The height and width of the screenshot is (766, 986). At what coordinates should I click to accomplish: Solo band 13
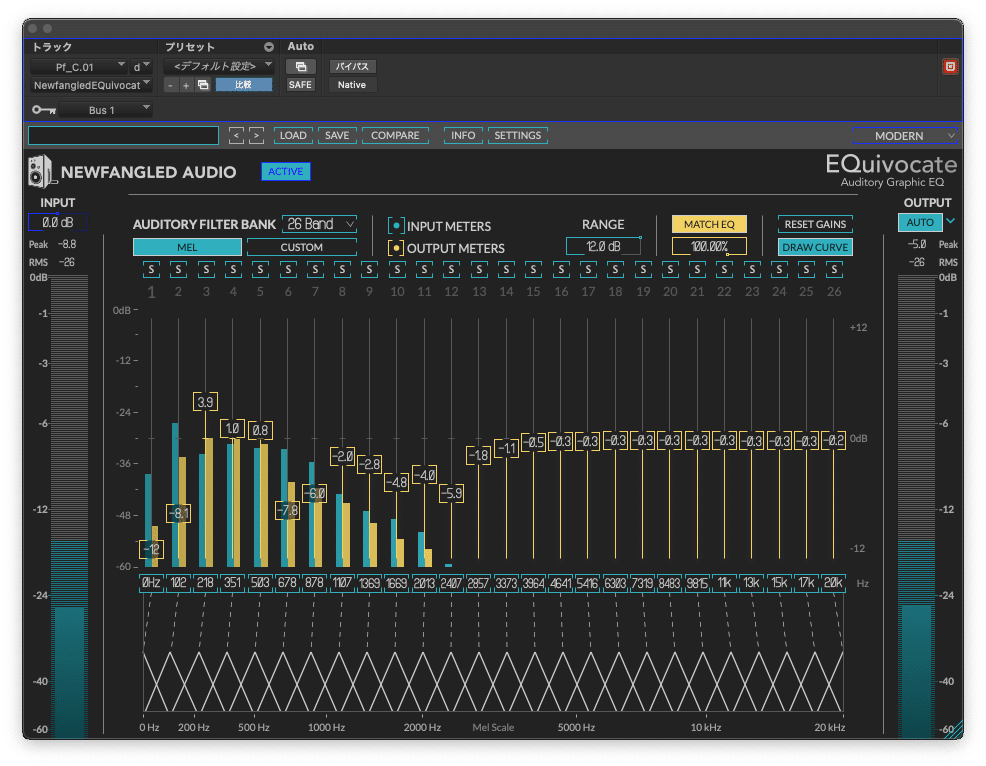tap(479, 270)
